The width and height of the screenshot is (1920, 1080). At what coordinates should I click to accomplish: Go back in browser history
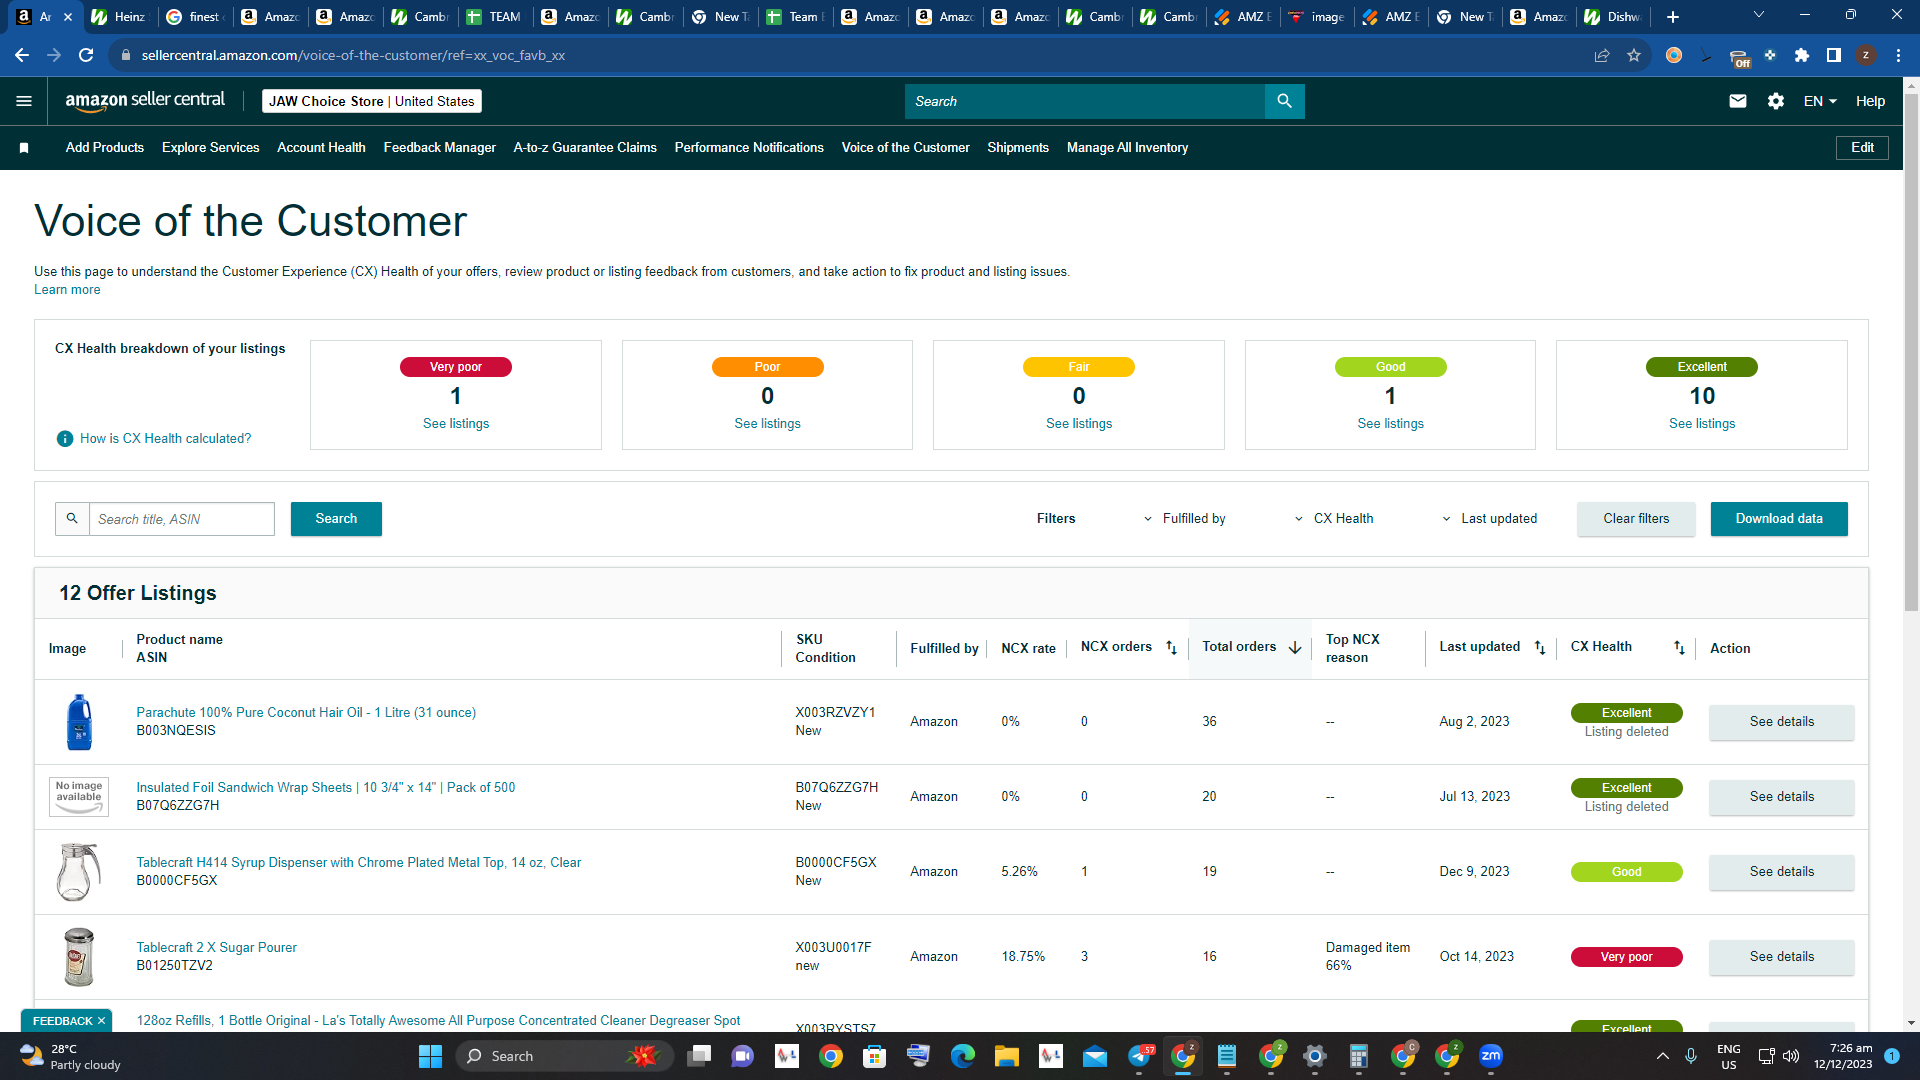(x=22, y=55)
